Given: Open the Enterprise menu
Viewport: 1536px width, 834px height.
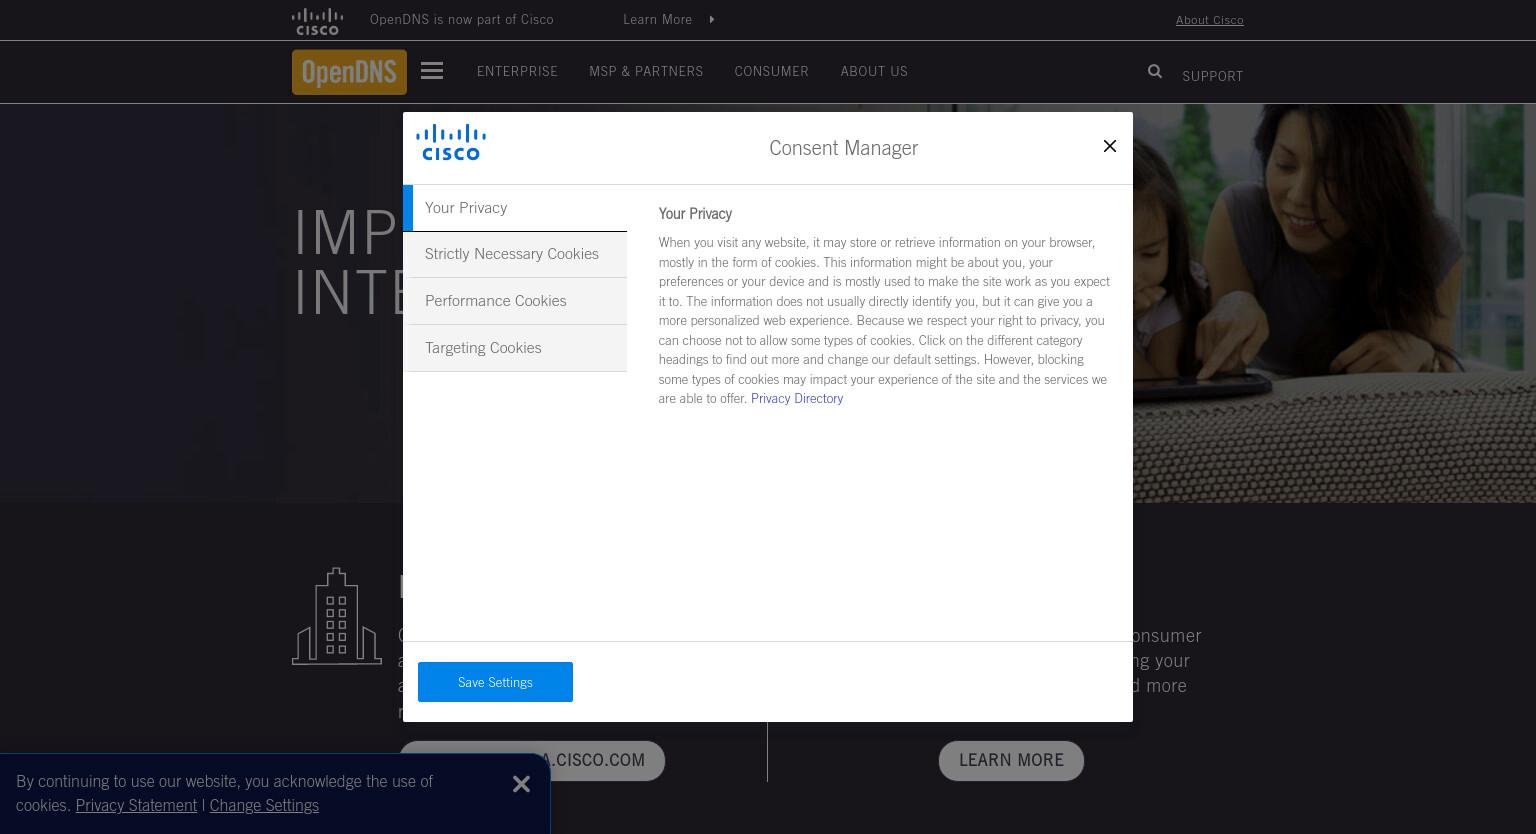Looking at the screenshot, I should pyautogui.click(x=517, y=71).
